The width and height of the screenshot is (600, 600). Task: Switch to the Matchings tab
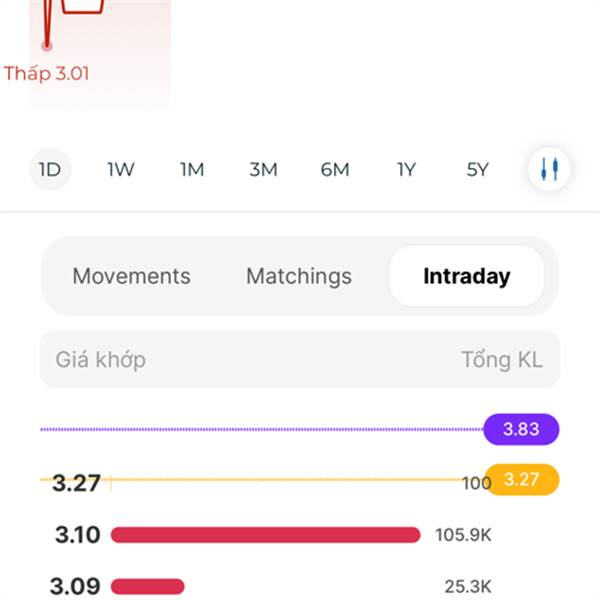click(x=299, y=276)
